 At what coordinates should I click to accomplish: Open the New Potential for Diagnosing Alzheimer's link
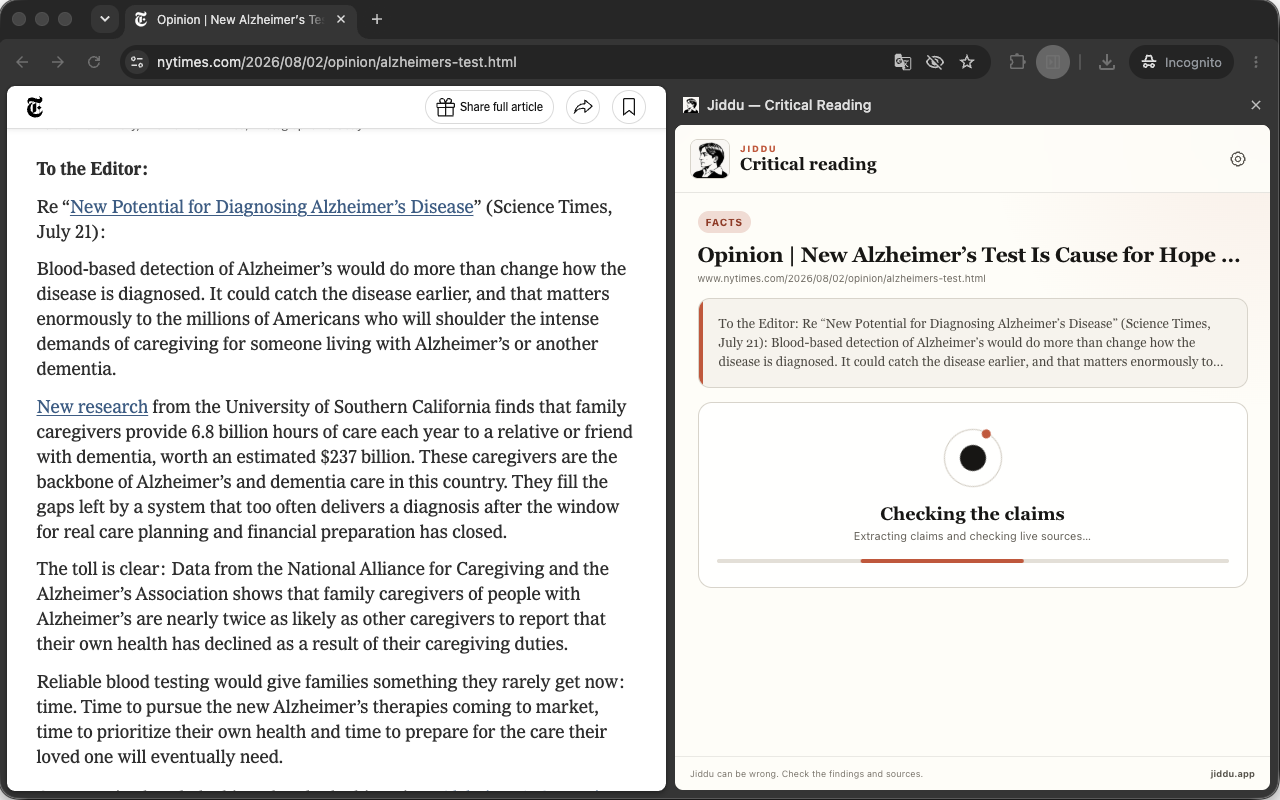[272, 207]
